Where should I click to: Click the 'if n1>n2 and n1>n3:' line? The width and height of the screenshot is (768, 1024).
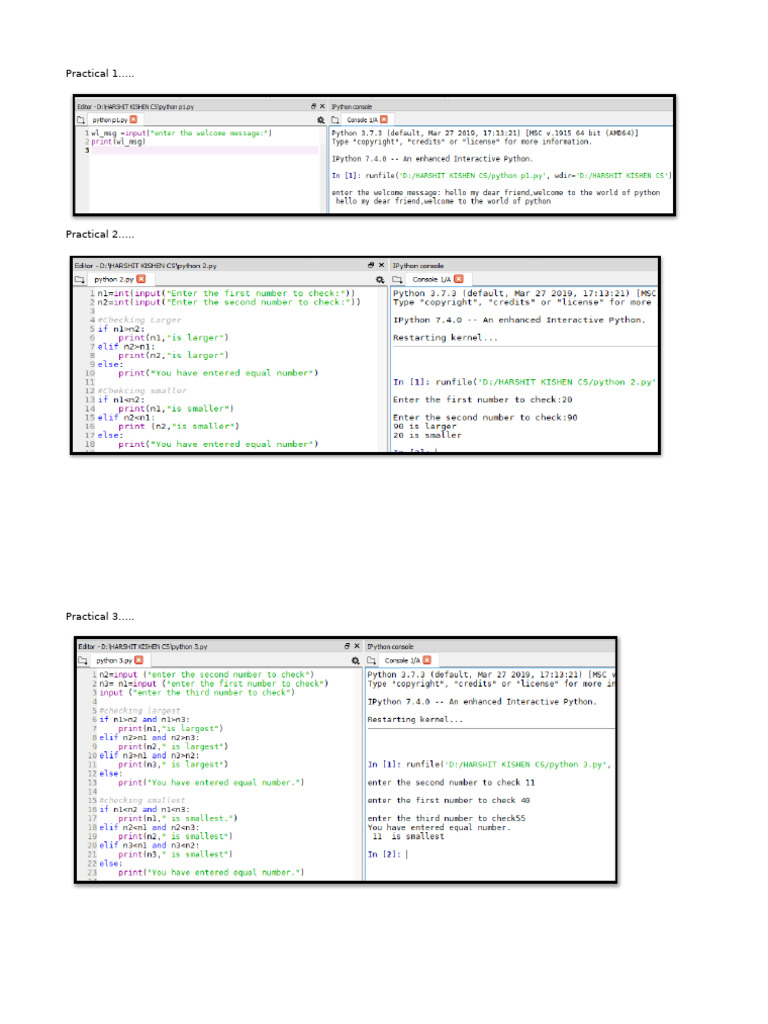coord(144,720)
